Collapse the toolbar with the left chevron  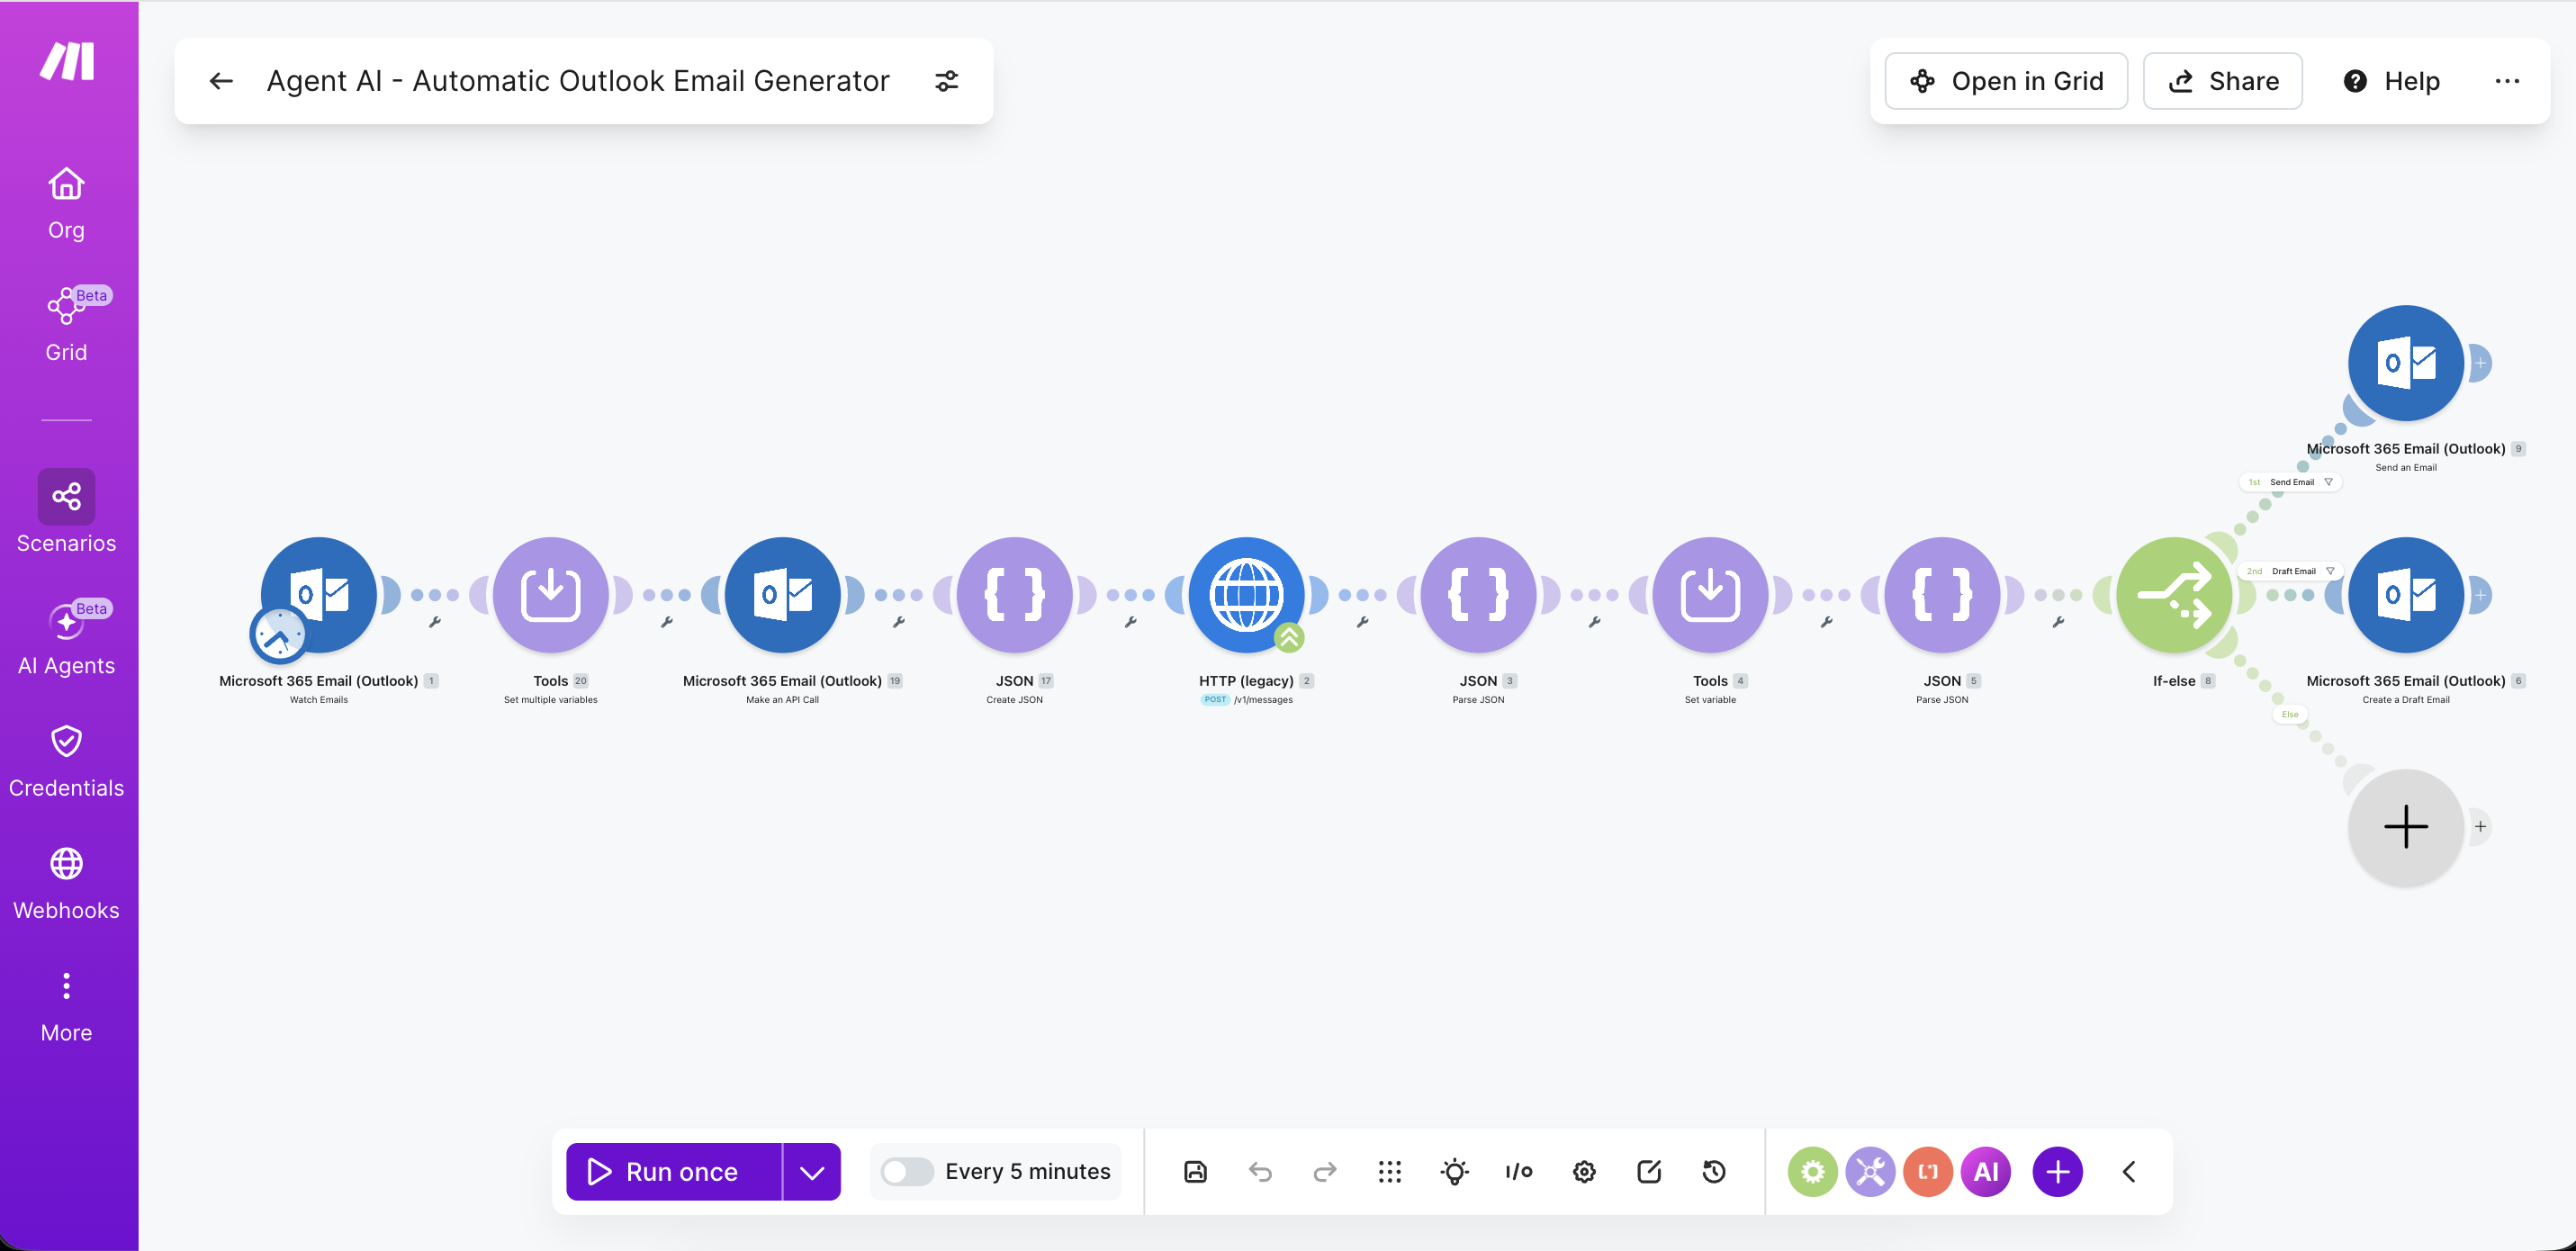(x=2129, y=1171)
